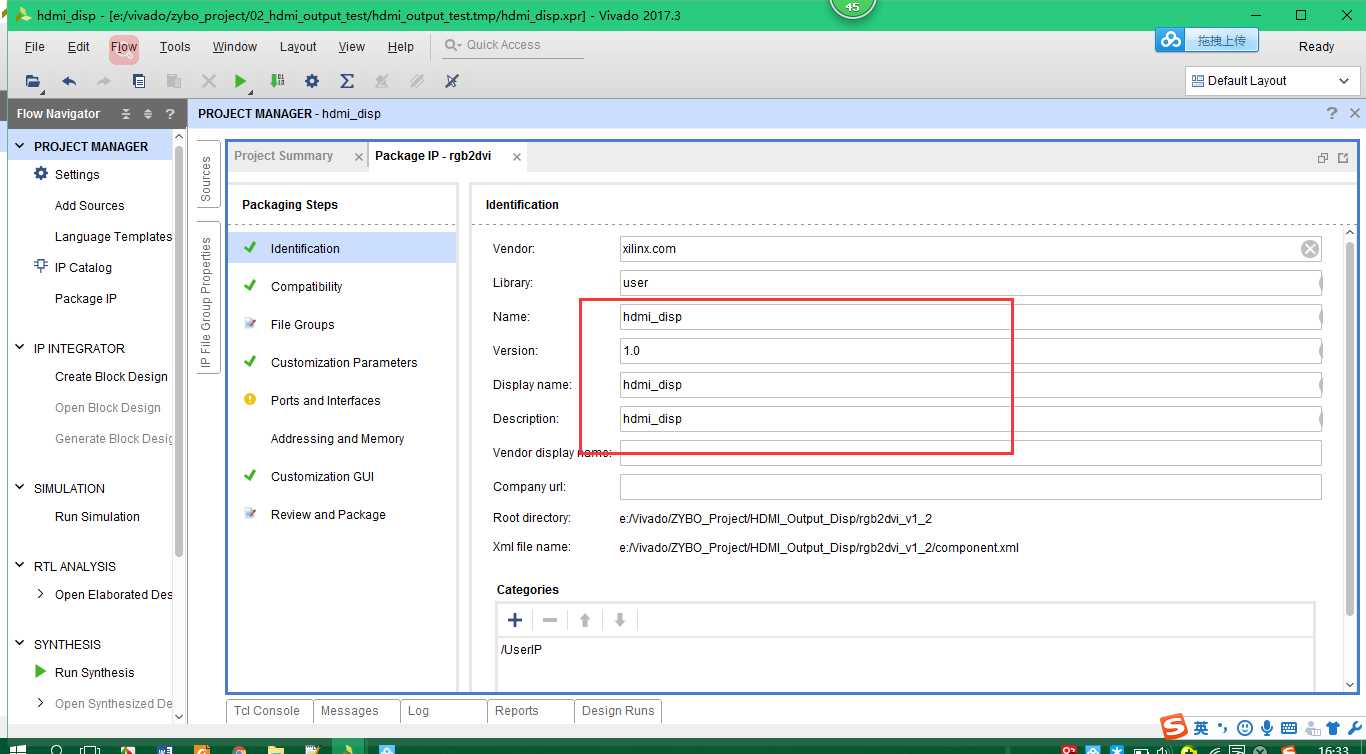
Task: Collapse the PROJECT MANAGER section
Action: tap(20, 146)
